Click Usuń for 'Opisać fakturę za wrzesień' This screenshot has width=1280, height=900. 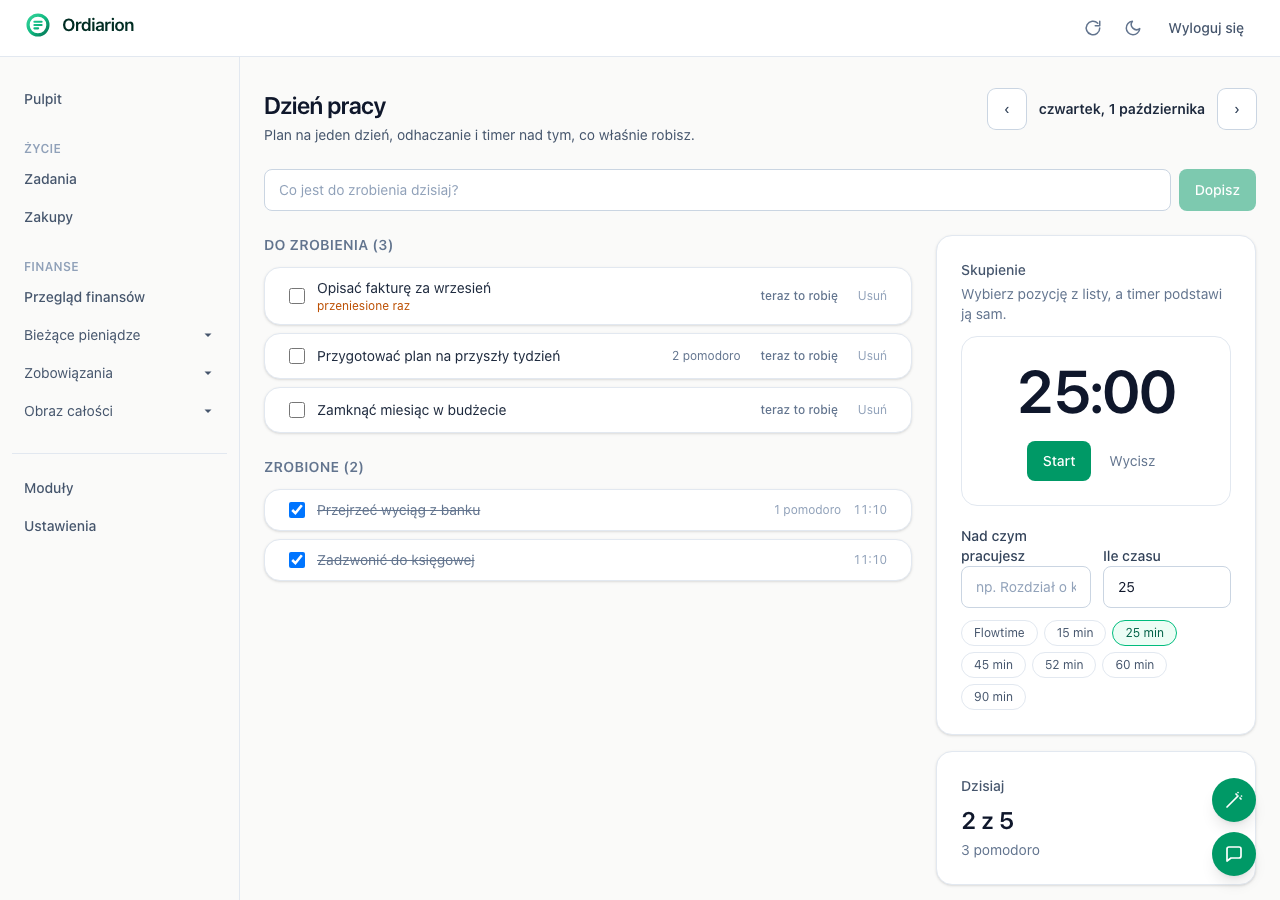click(x=872, y=296)
